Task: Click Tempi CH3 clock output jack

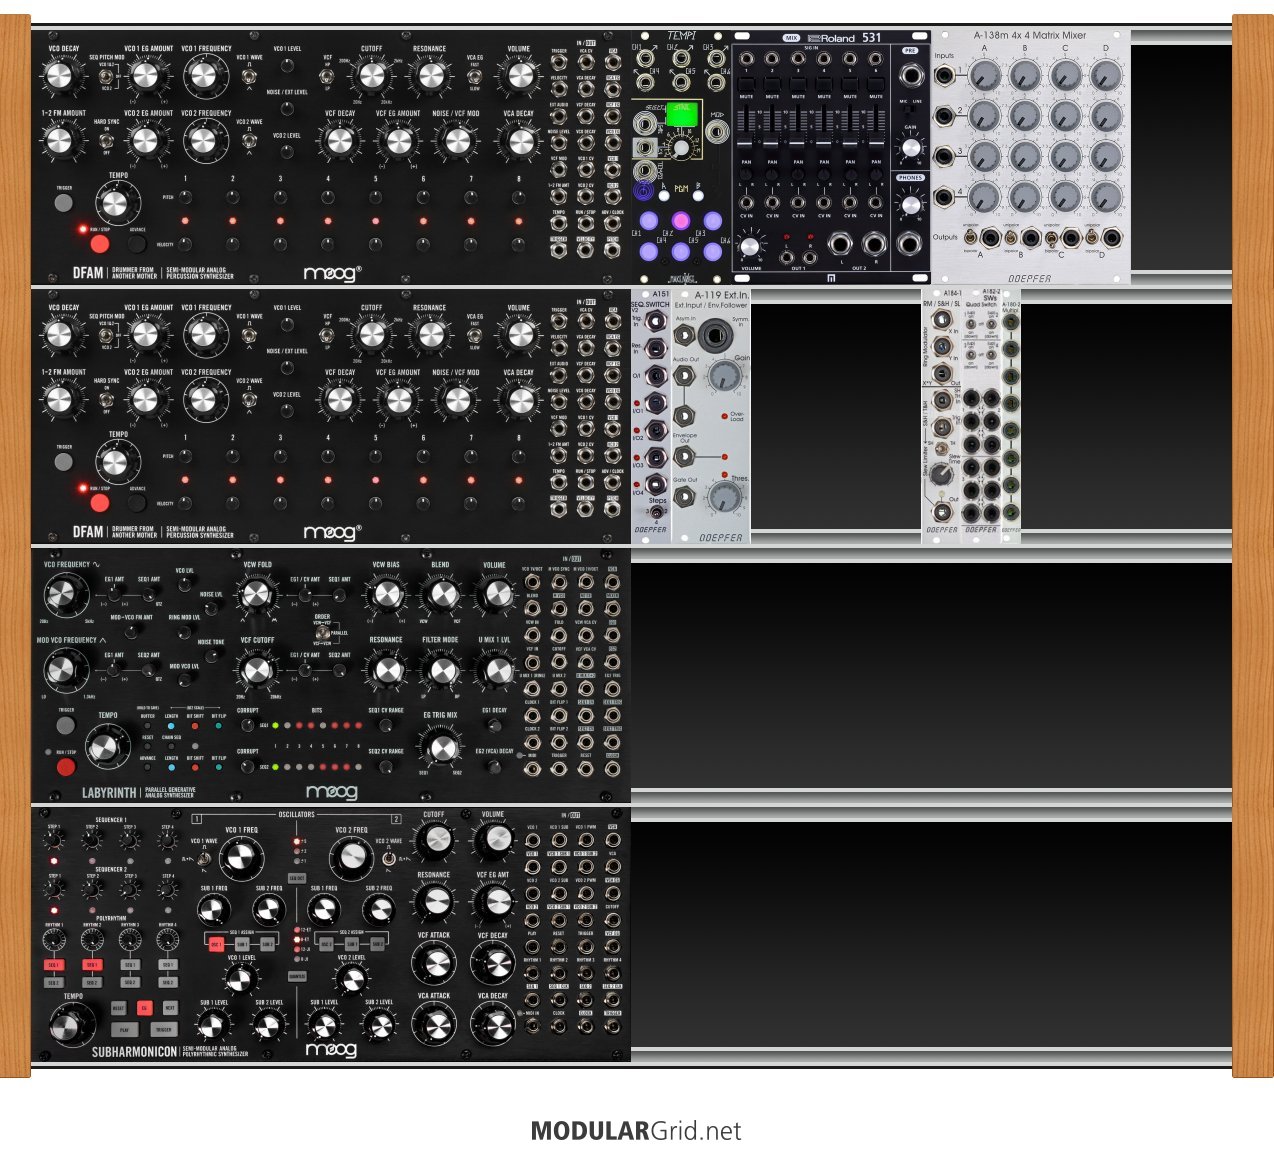Action: click(717, 57)
